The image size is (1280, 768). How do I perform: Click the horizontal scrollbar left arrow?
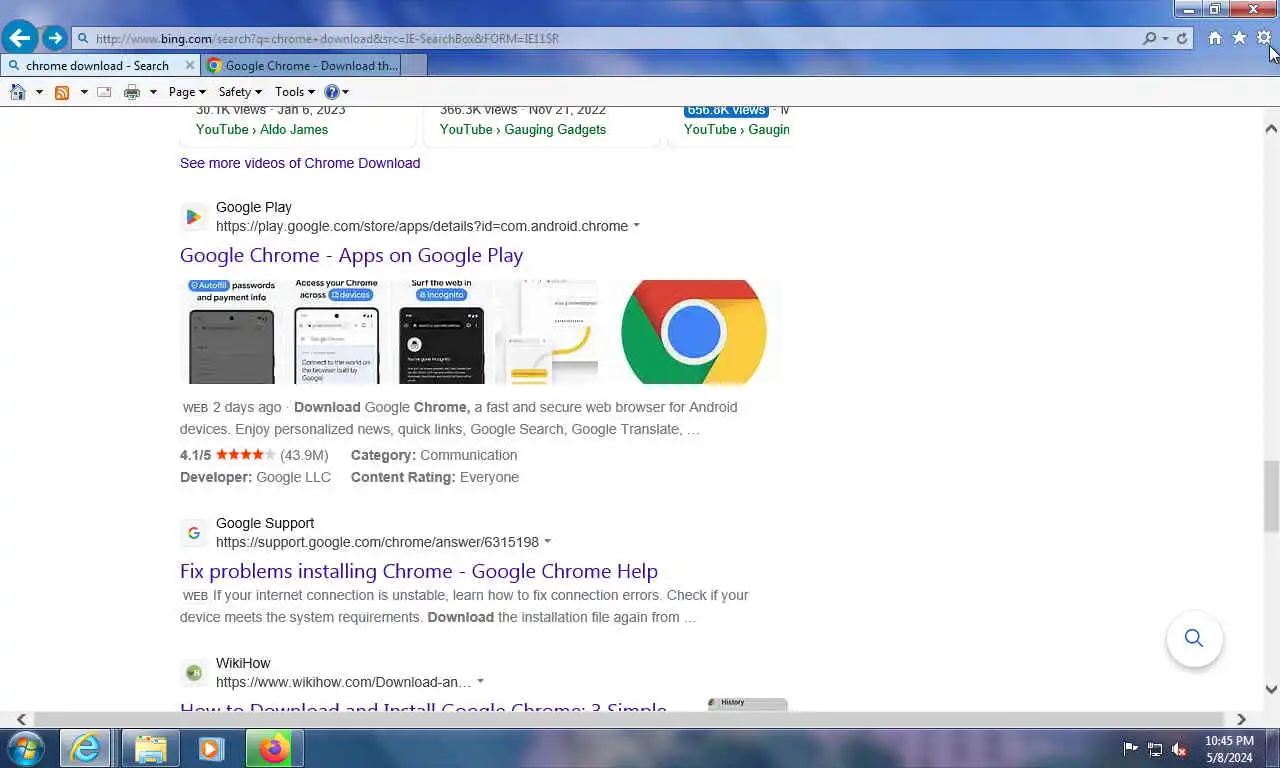click(21, 719)
